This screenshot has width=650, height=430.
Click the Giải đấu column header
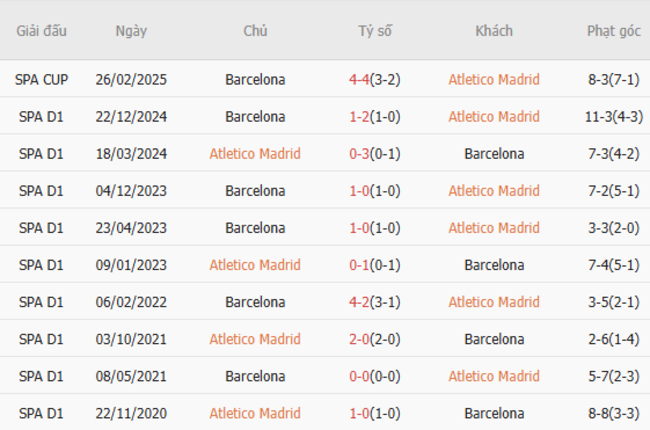coord(42,31)
